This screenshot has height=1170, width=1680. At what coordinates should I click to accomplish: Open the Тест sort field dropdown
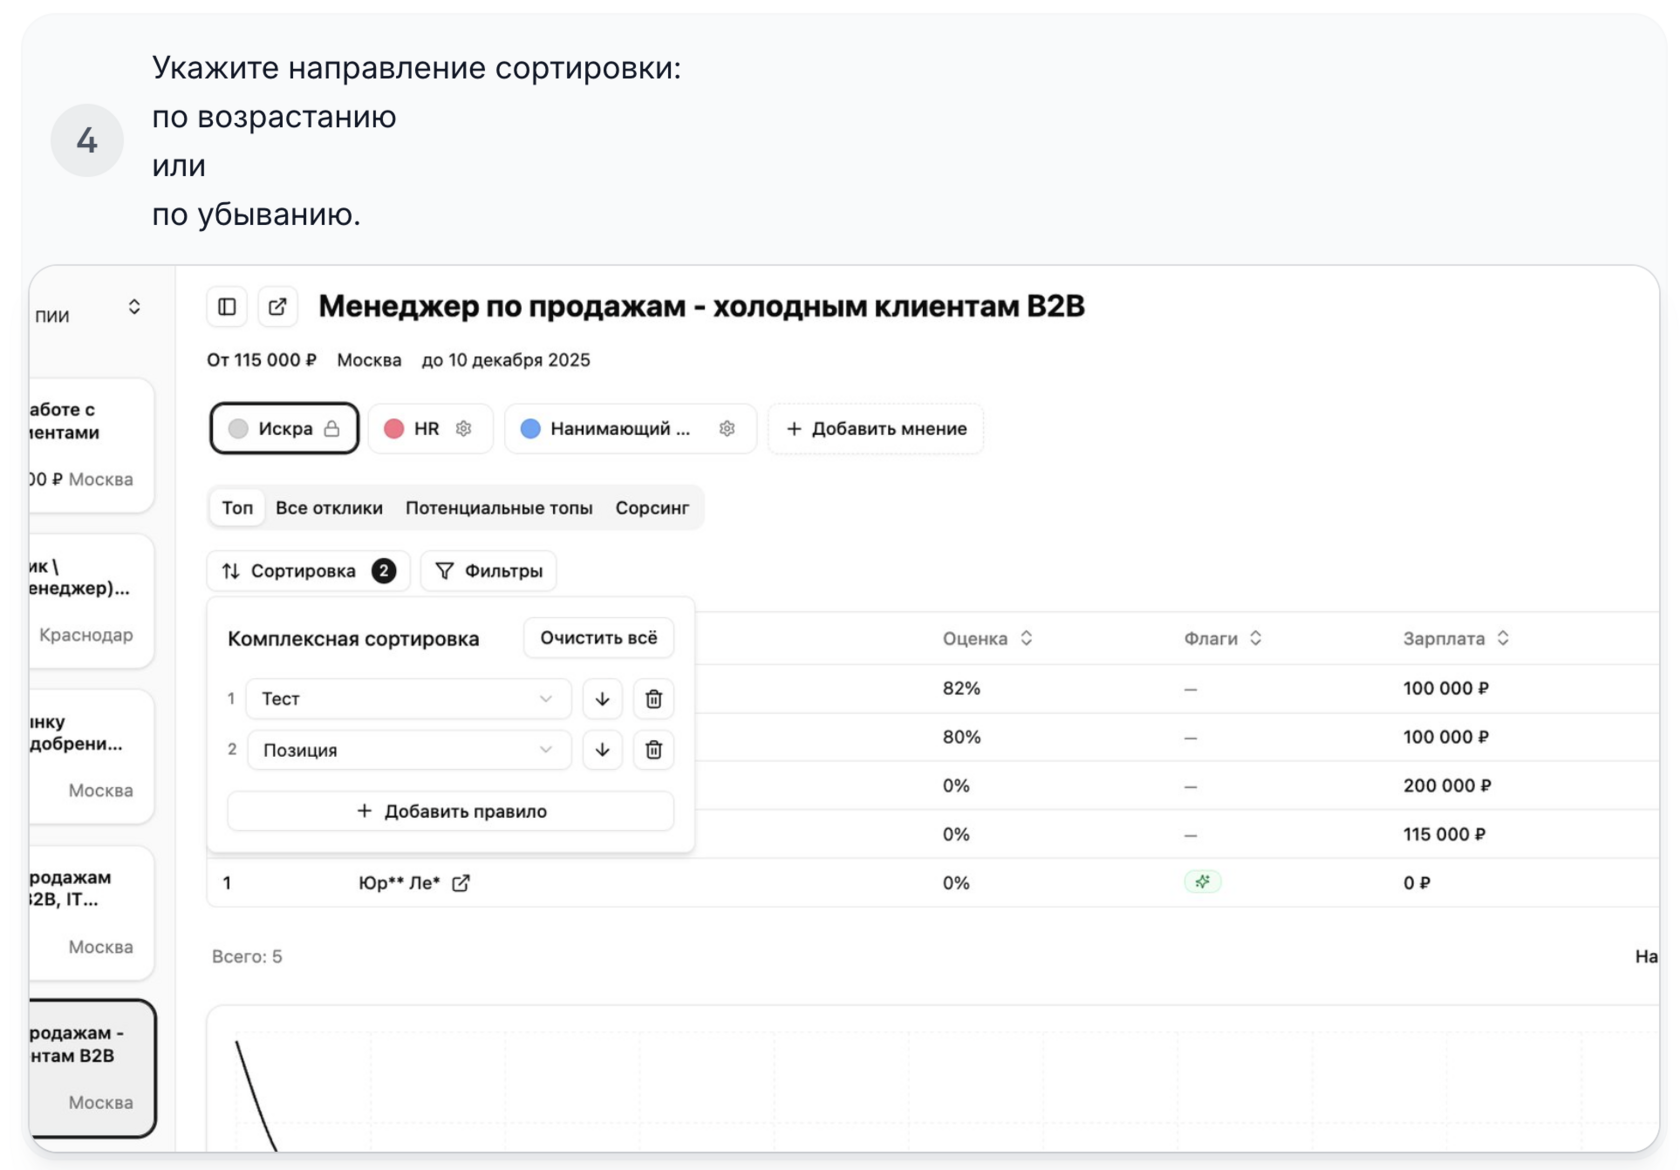pyautogui.click(x=408, y=699)
